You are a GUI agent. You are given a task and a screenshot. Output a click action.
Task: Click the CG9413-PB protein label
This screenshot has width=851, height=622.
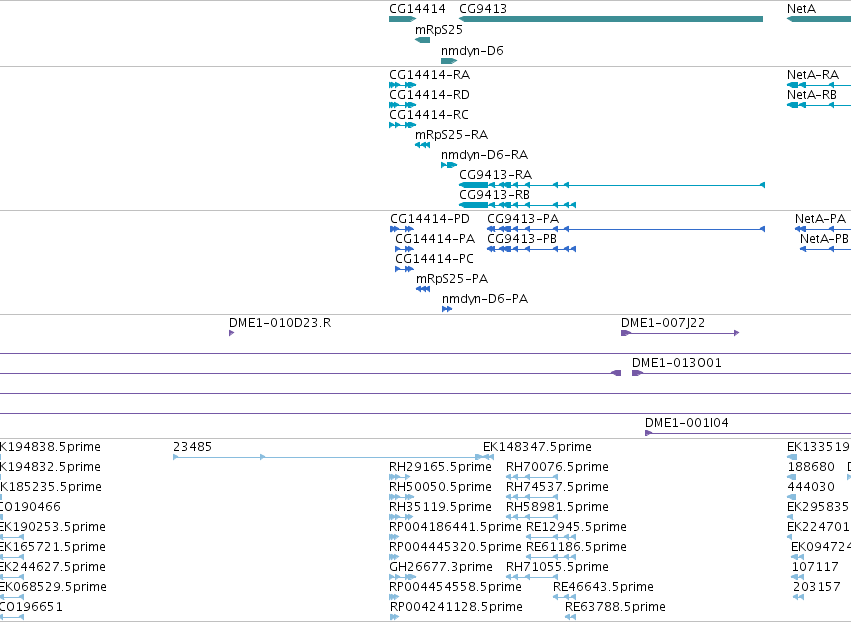522,239
